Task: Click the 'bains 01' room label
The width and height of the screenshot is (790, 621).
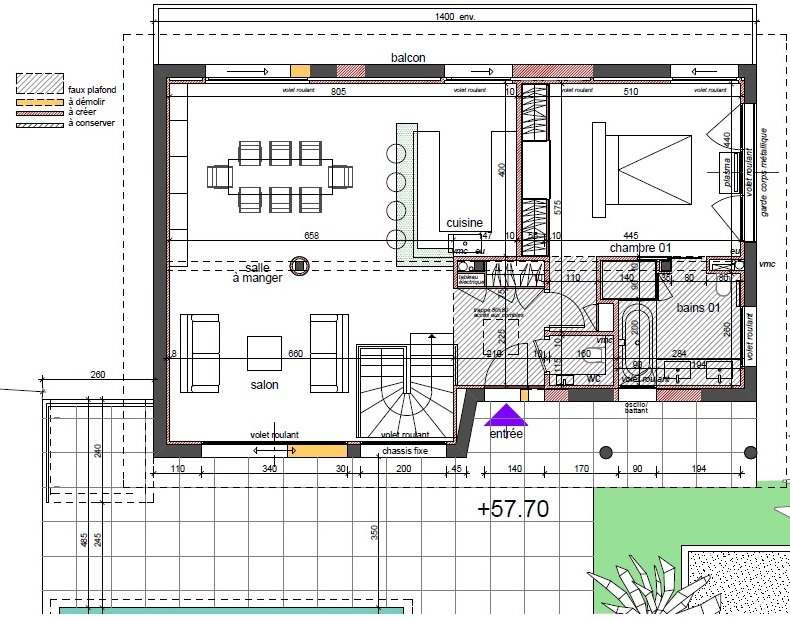Action: [699, 307]
